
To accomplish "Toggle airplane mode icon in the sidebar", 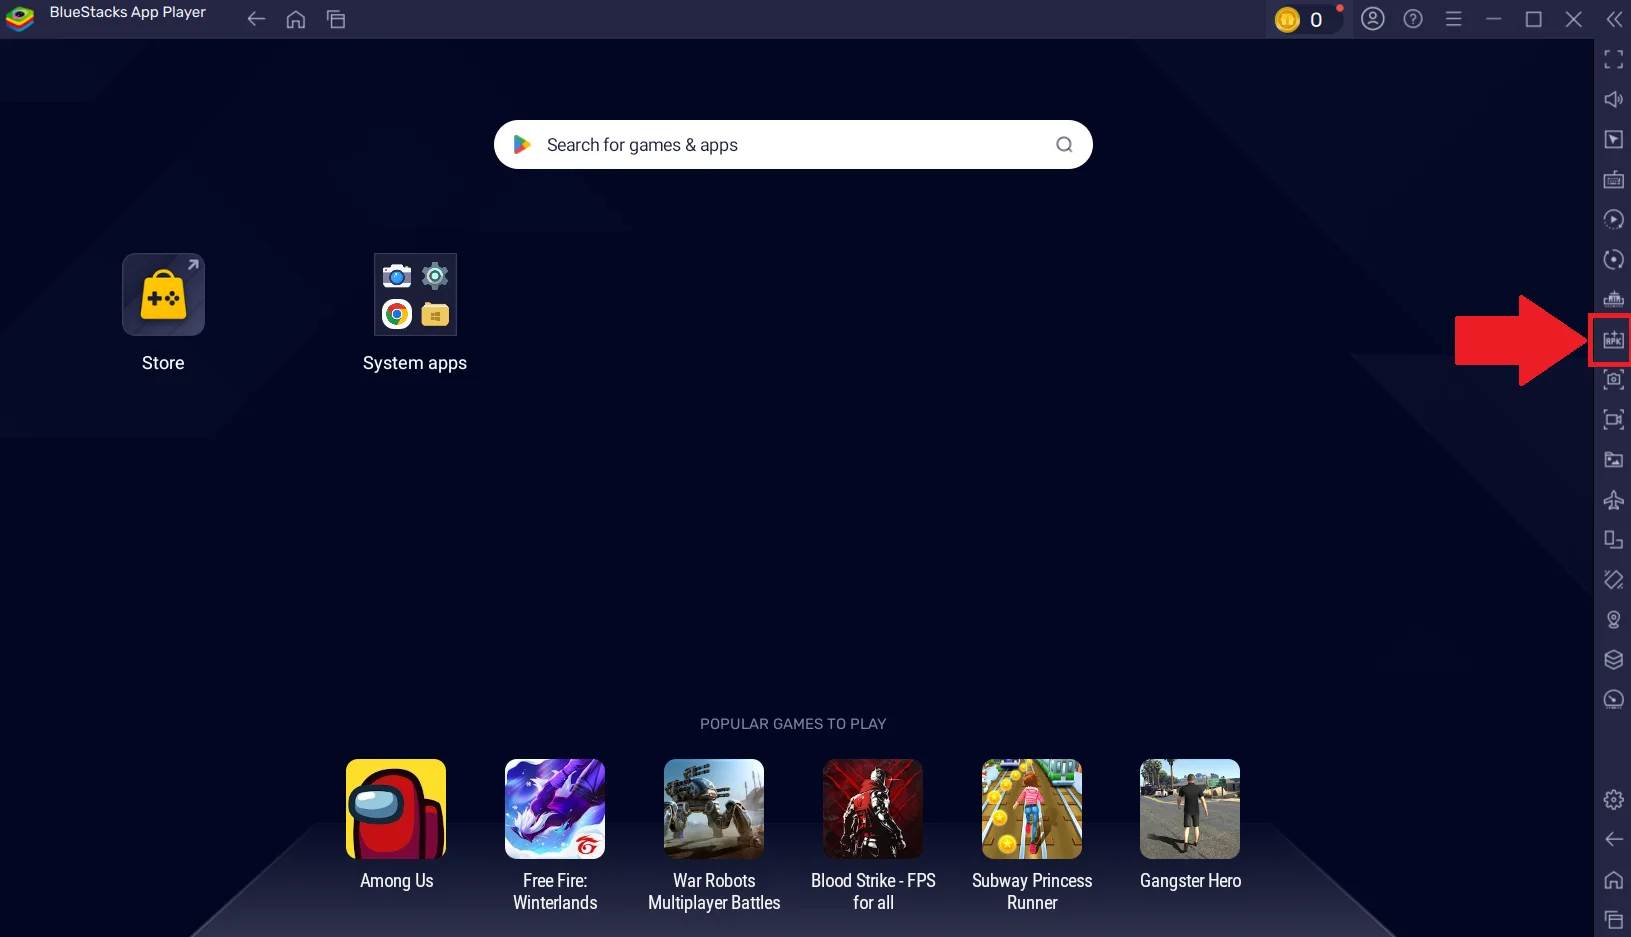I will pos(1612,500).
